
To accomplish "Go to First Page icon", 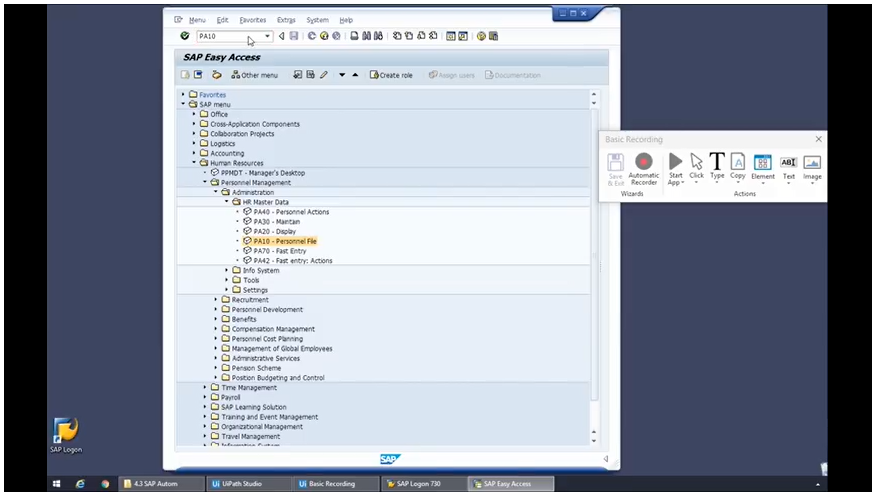I will 397,36.
